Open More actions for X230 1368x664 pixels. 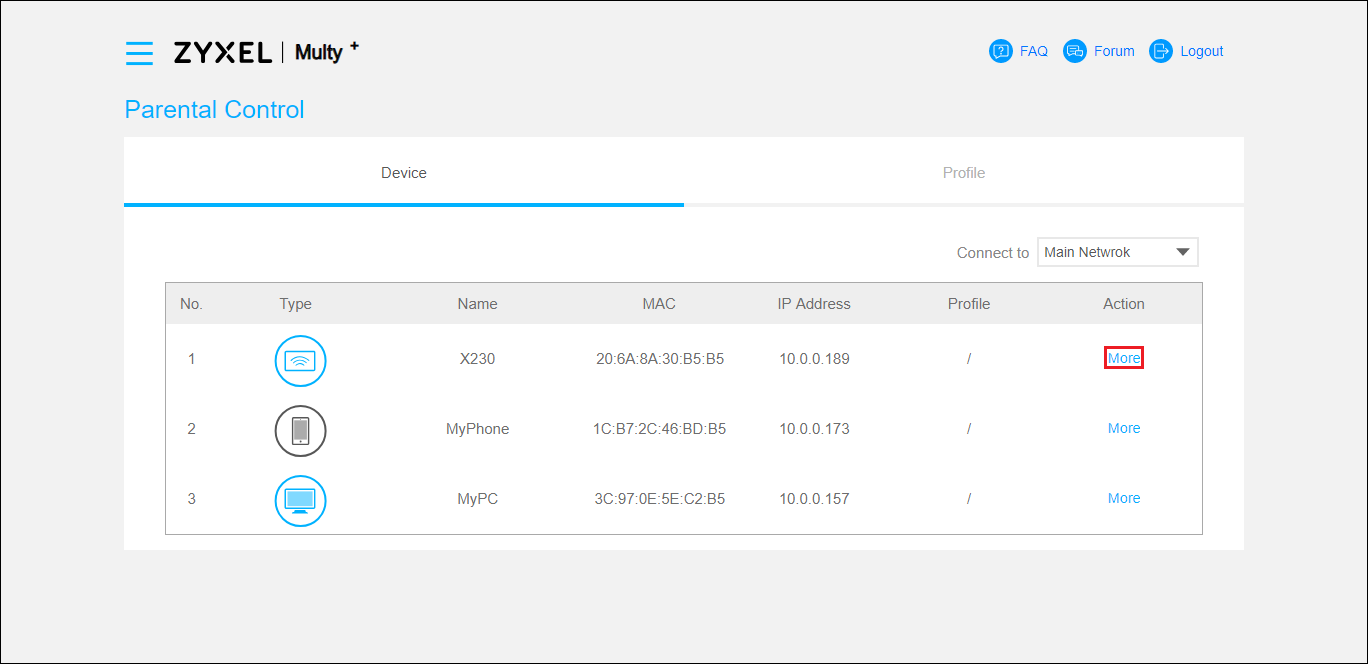pyautogui.click(x=1124, y=358)
